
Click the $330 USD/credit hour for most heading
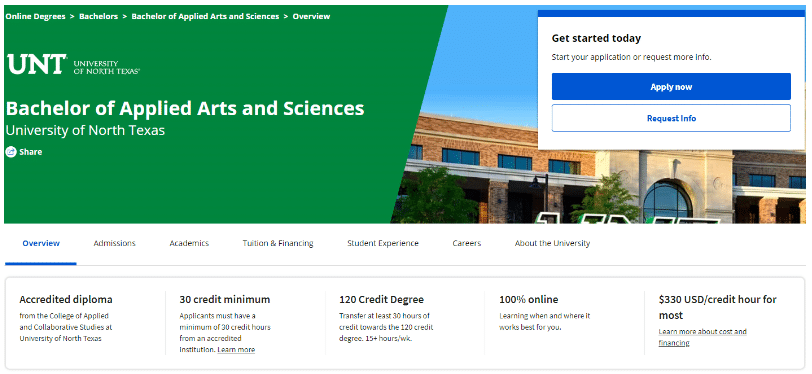pyautogui.click(x=718, y=307)
